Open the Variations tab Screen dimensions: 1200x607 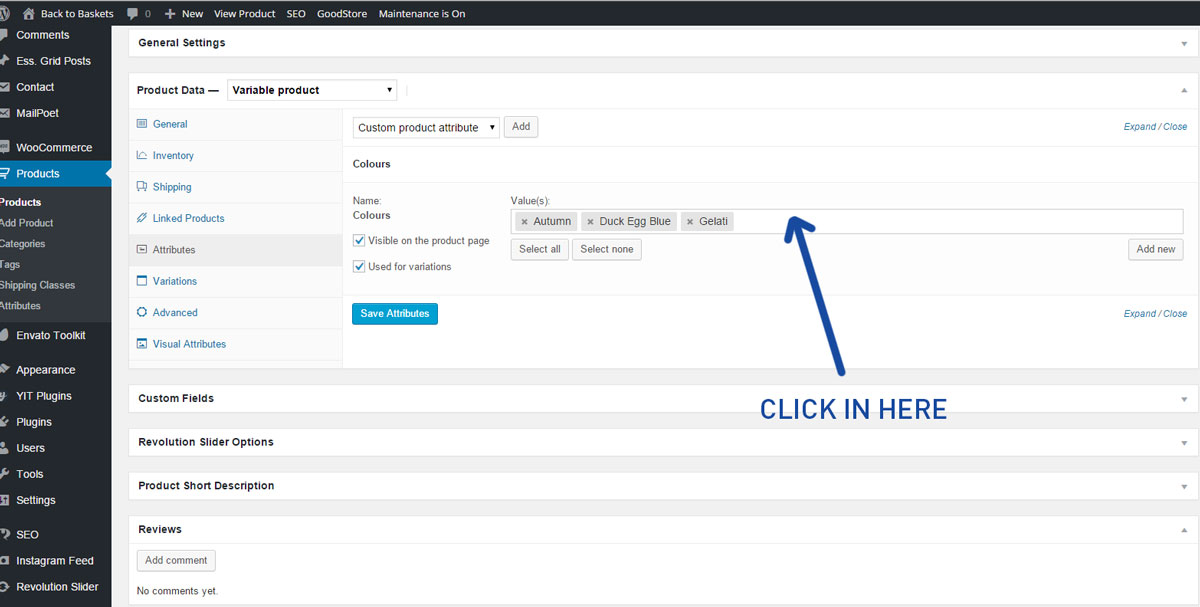(x=174, y=281)
